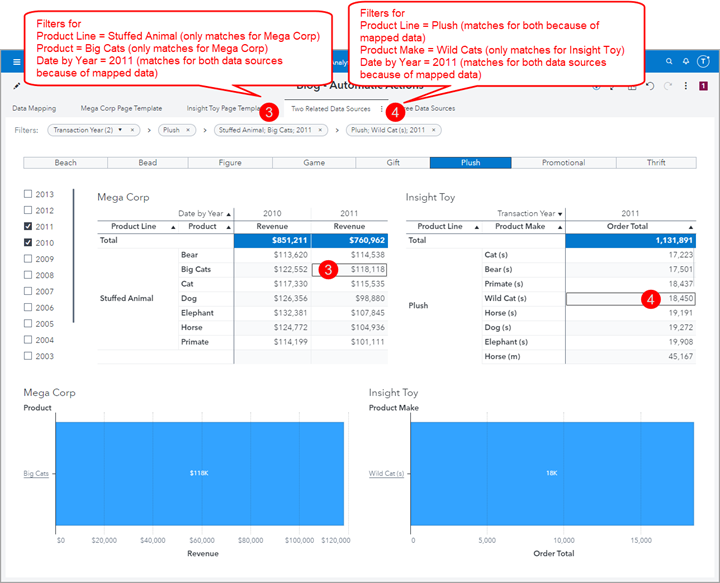Open the hamburger navigation menu

point(17,62)
